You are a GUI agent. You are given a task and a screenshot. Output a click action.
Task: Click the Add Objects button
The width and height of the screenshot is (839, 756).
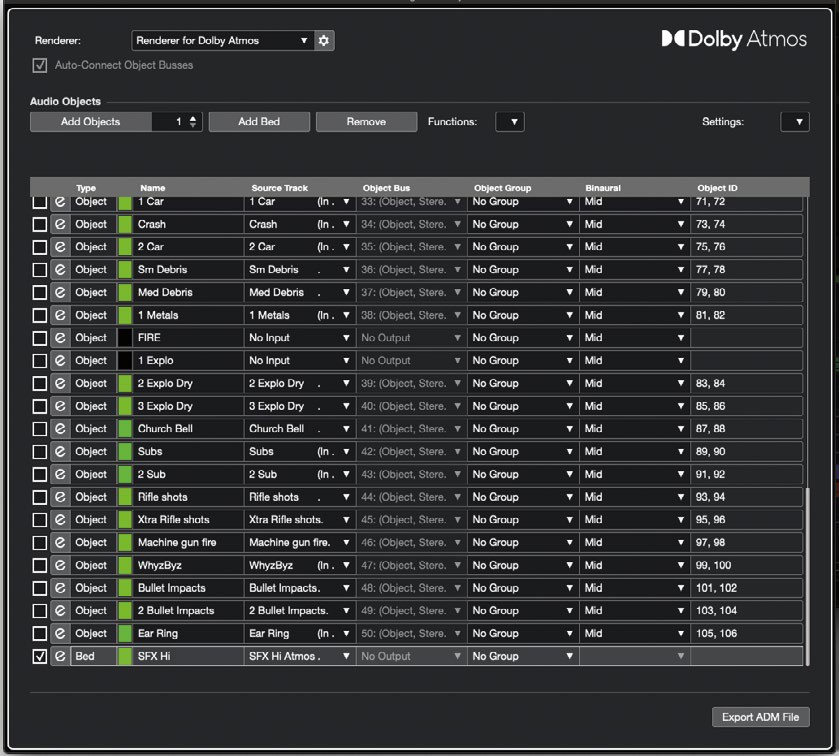[x=90, y=122]
